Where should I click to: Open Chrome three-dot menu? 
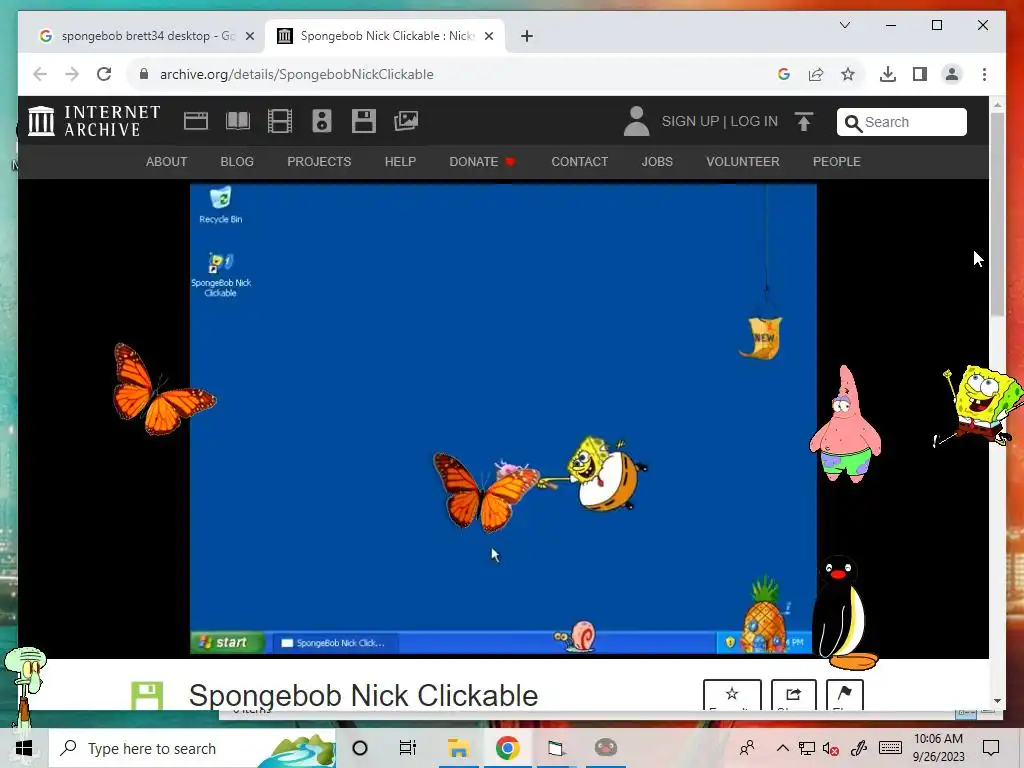(x=984, y=74)
